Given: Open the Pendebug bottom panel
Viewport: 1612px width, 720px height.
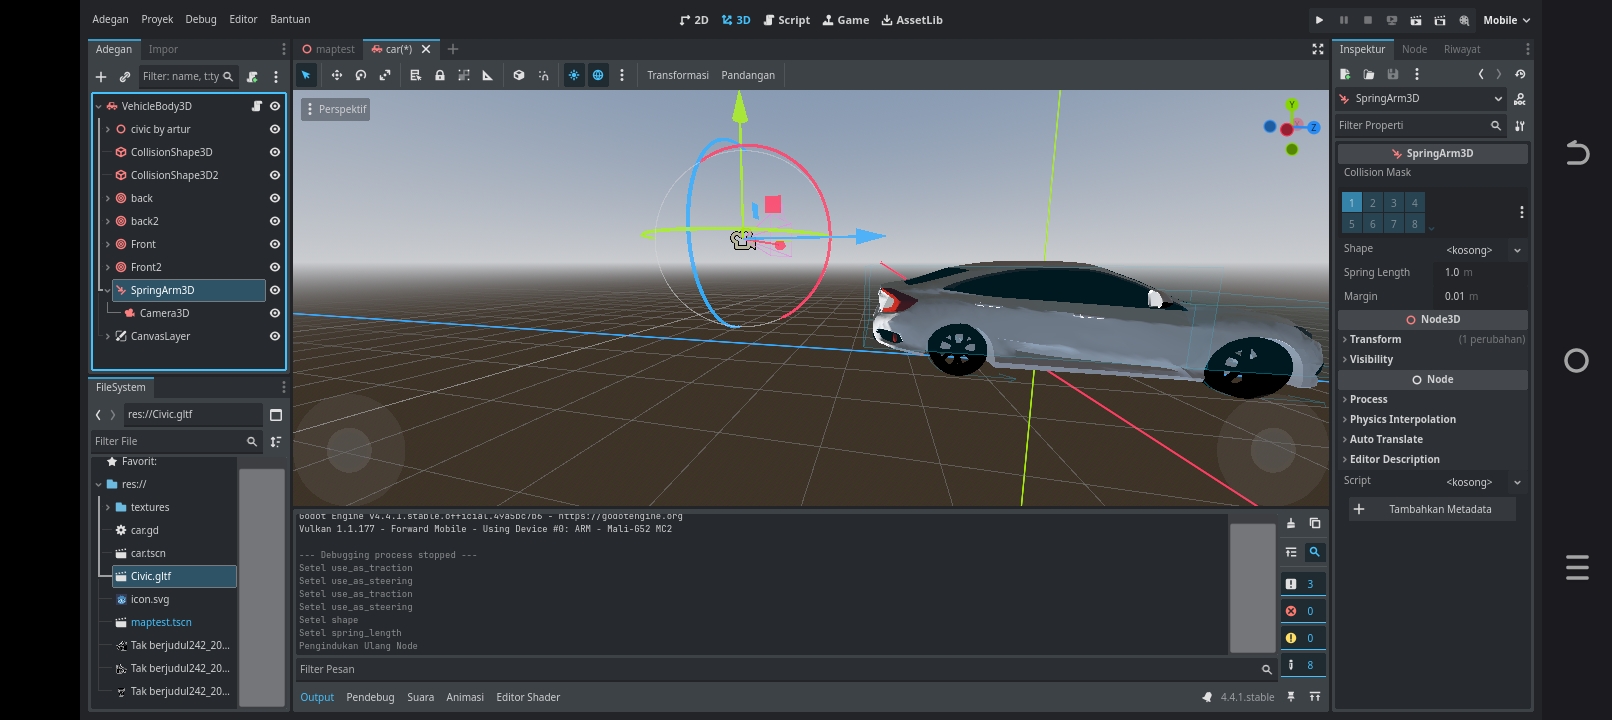Looking at the screenshot, I should pyautogui.click(x=370, y=697).
